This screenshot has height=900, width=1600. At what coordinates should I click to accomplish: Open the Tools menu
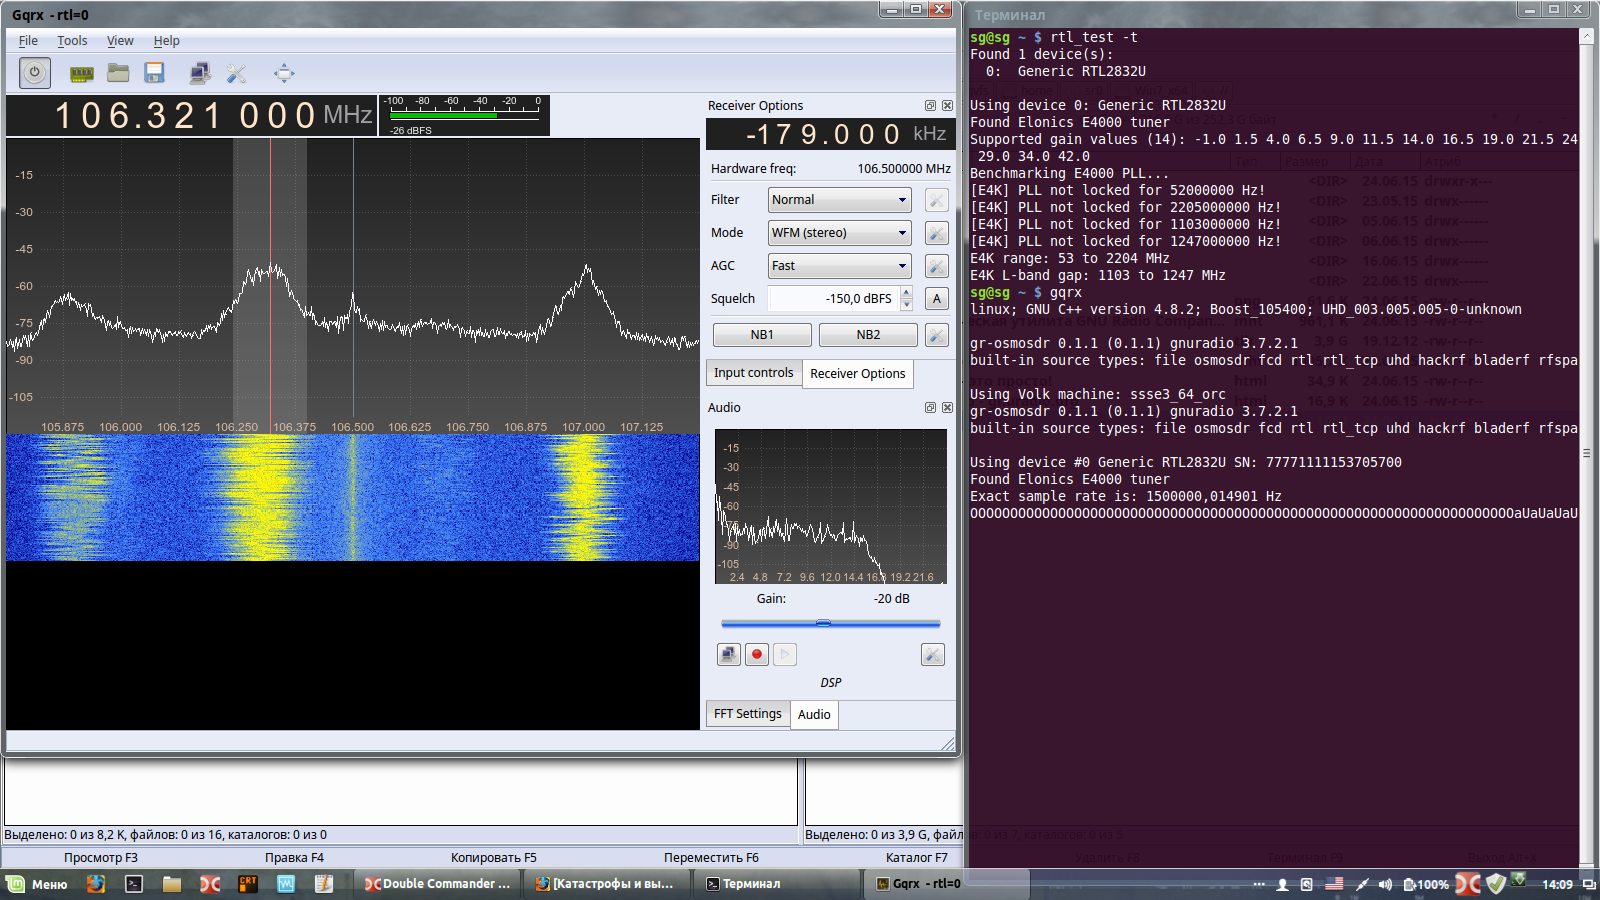72,41
